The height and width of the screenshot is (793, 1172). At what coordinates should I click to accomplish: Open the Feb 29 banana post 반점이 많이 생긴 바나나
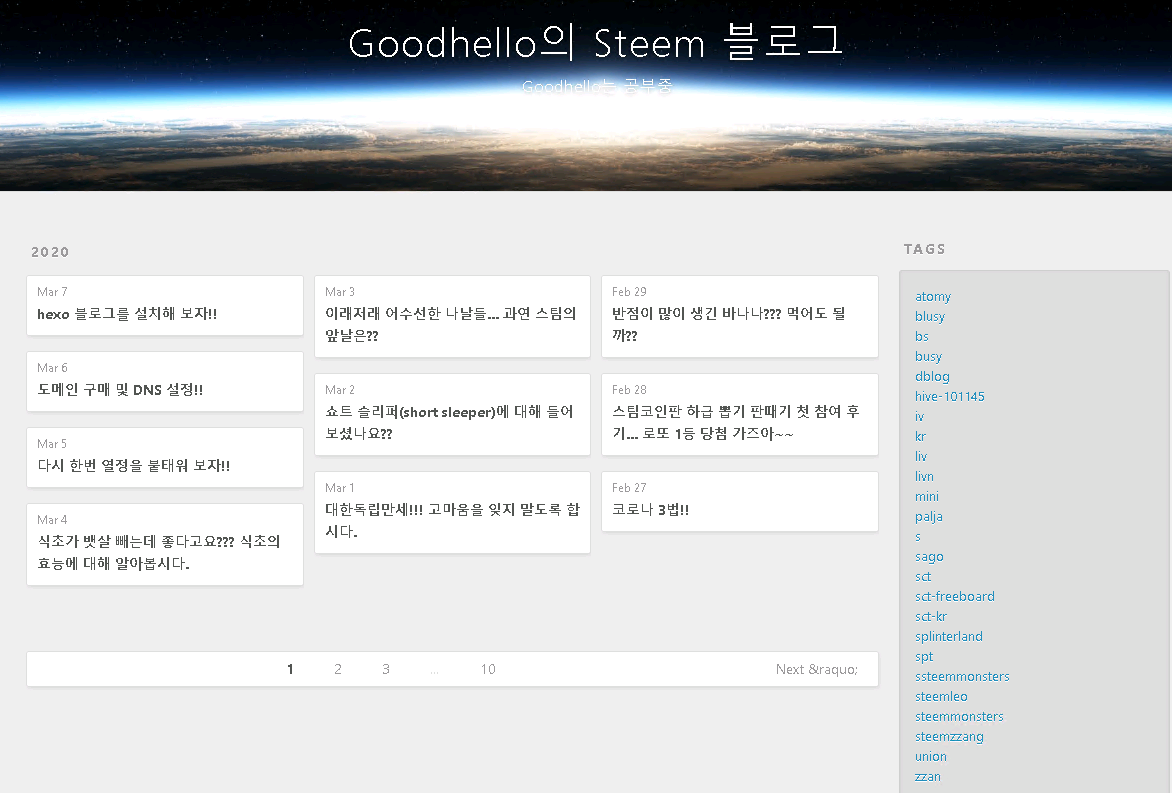[x=729, y=324]
